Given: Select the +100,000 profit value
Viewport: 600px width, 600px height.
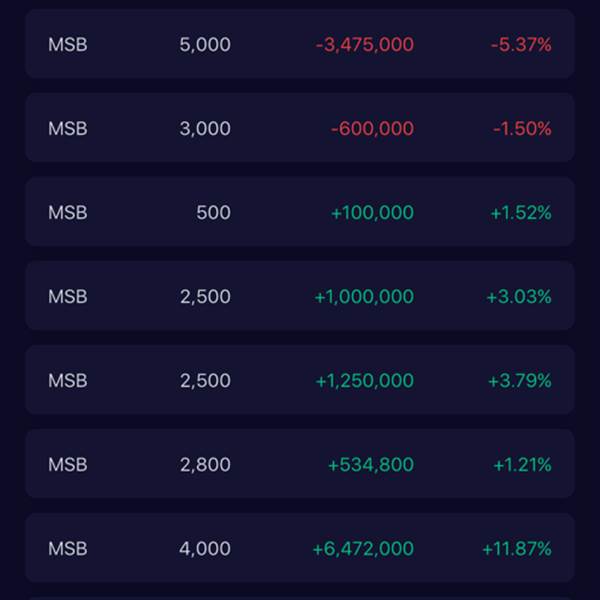Looking at the screenshot, I should coord(372,213).
